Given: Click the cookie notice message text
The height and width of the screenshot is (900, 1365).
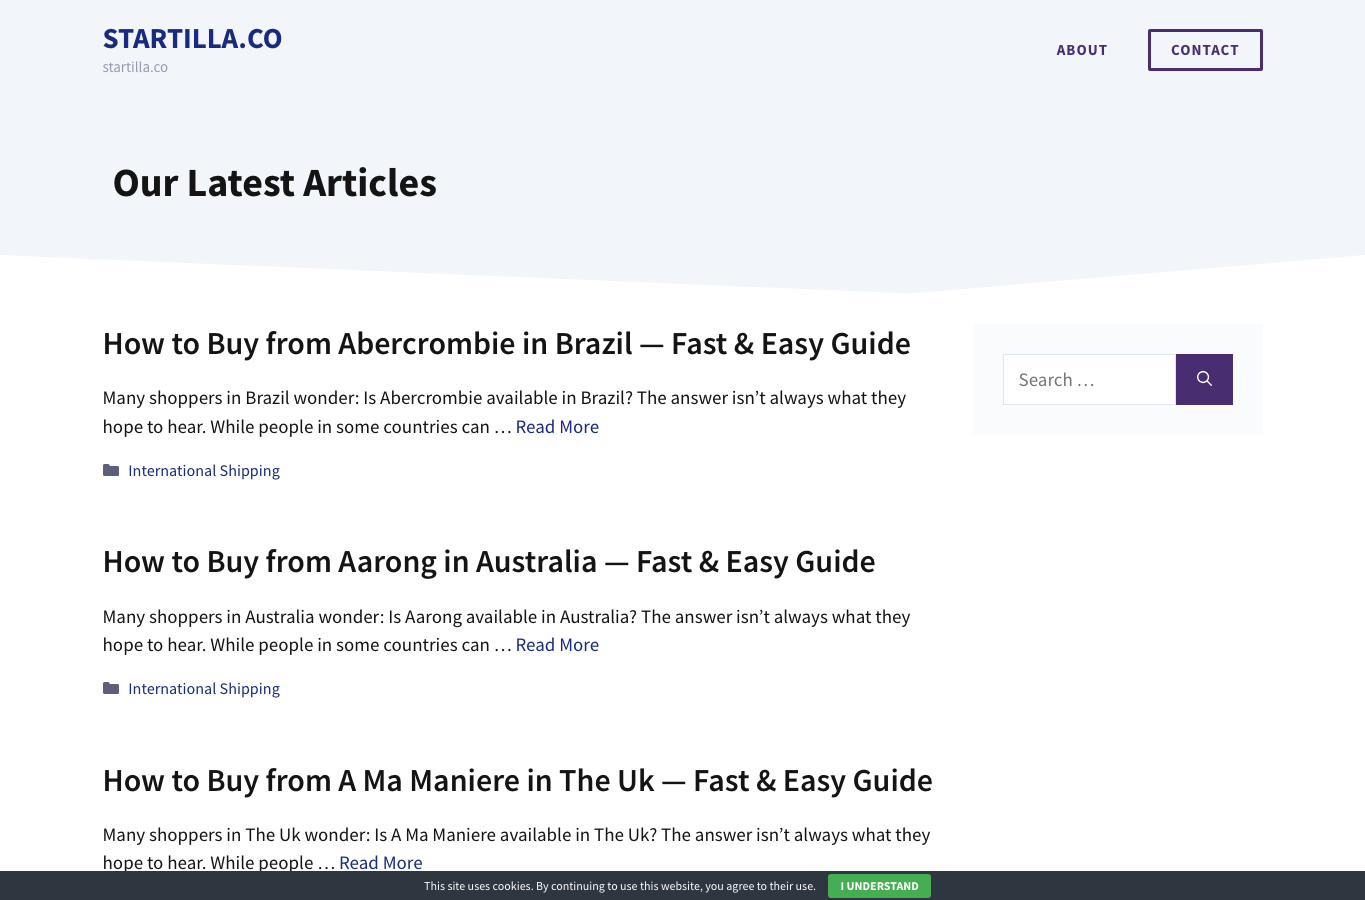Looking at the screenshot, I should (x=620, y=886).
